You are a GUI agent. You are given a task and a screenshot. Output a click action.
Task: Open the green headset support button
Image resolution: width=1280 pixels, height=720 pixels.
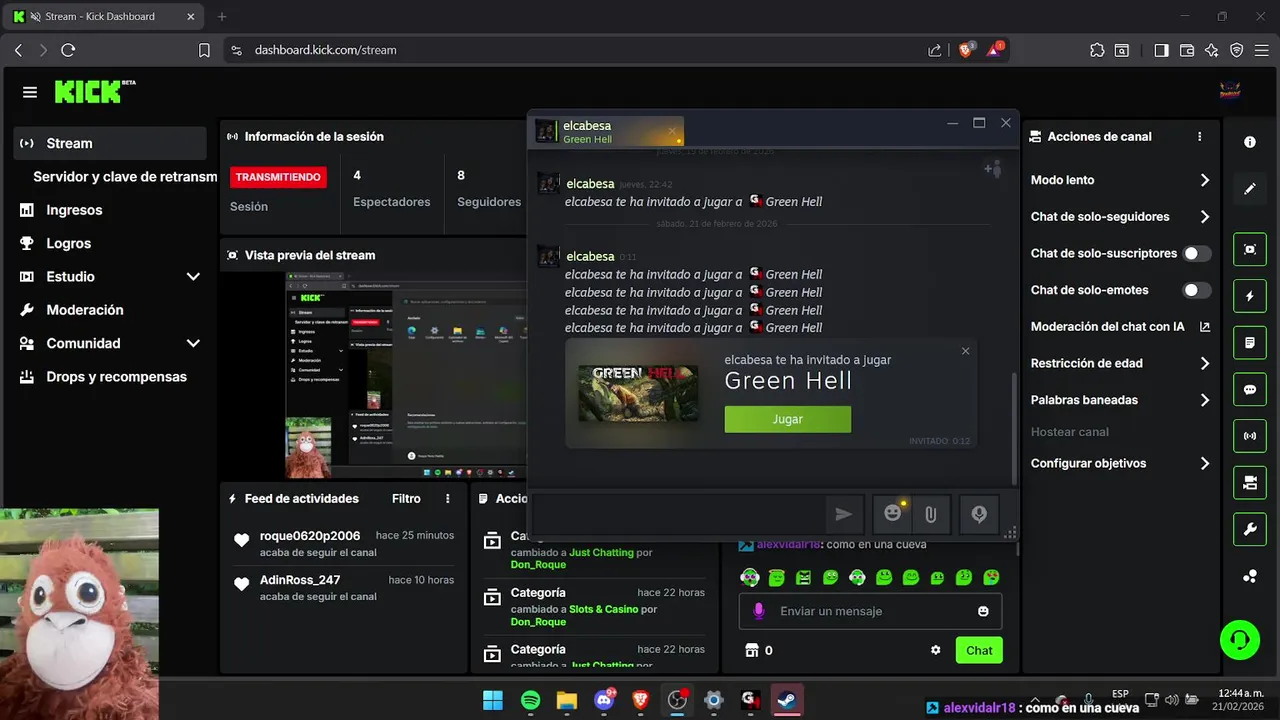(x=1240, y=639)
